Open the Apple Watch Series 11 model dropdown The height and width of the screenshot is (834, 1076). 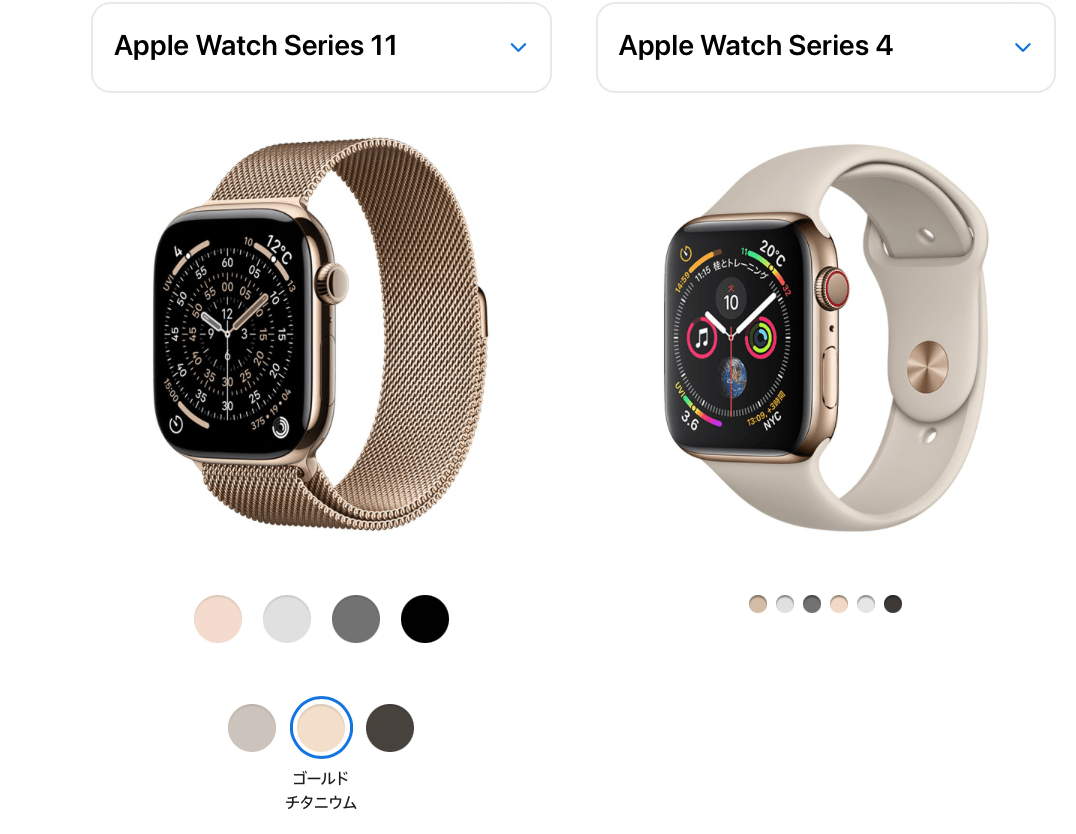point(321,47)
